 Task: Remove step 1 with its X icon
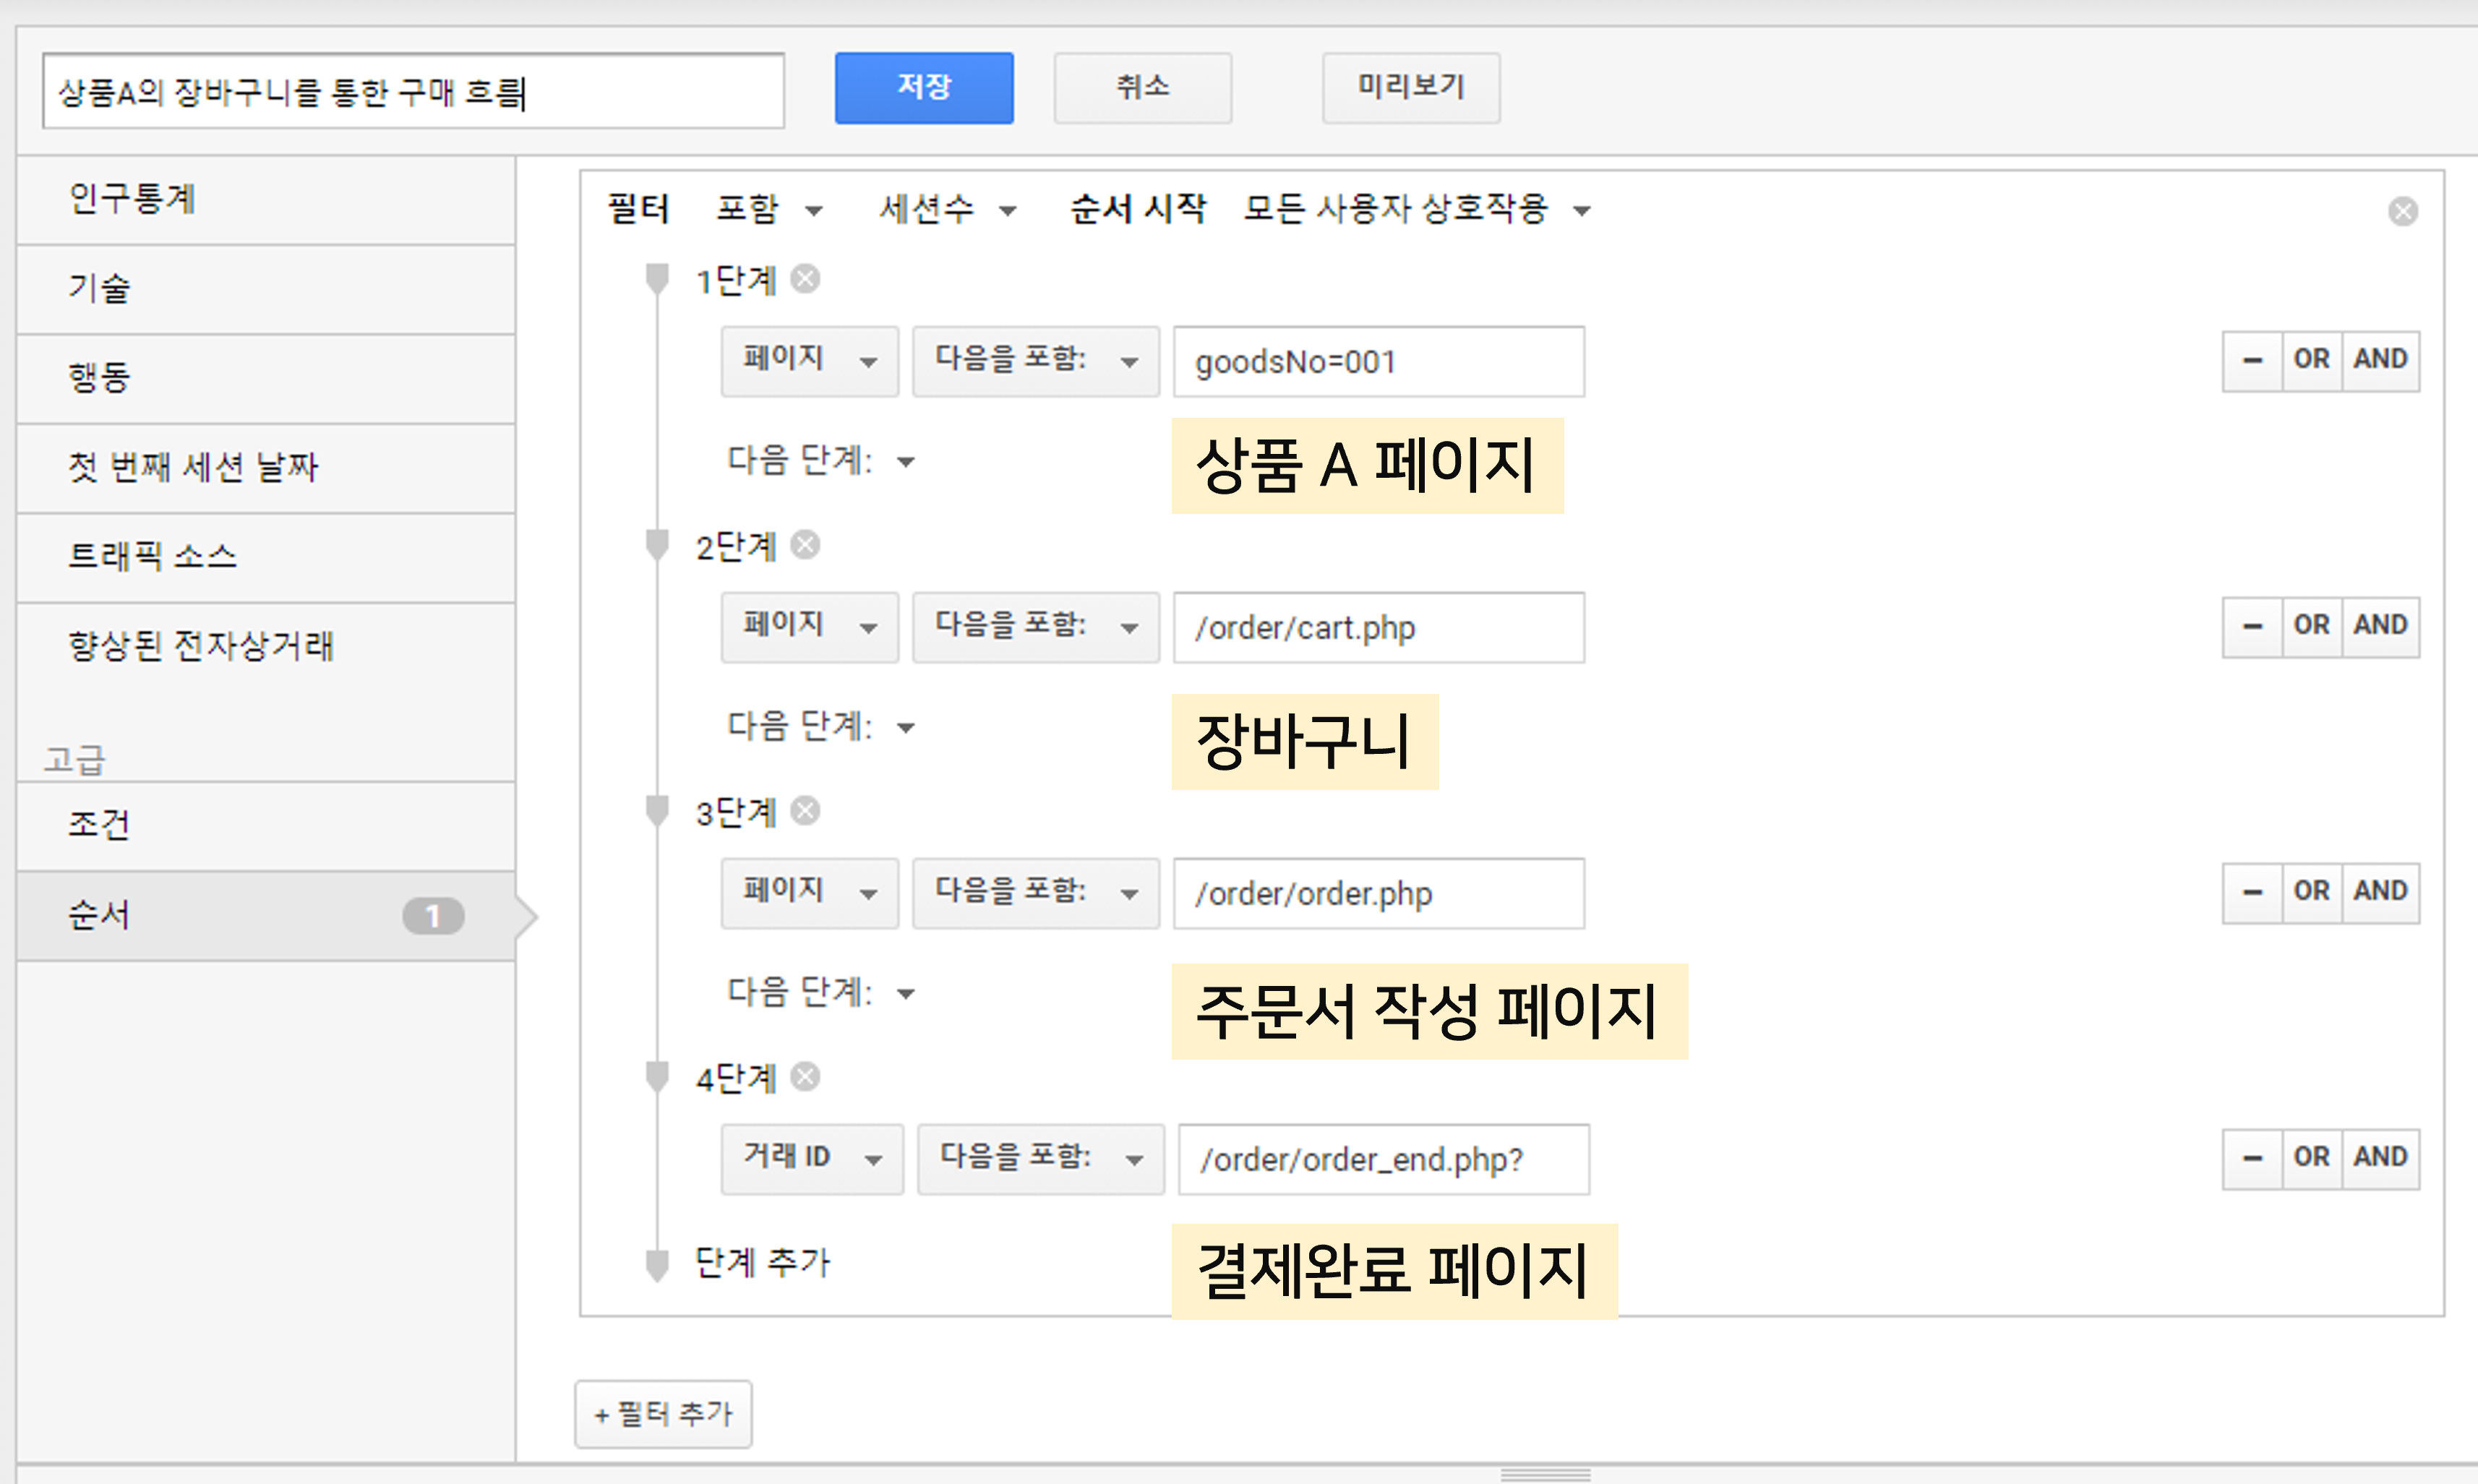805,279
